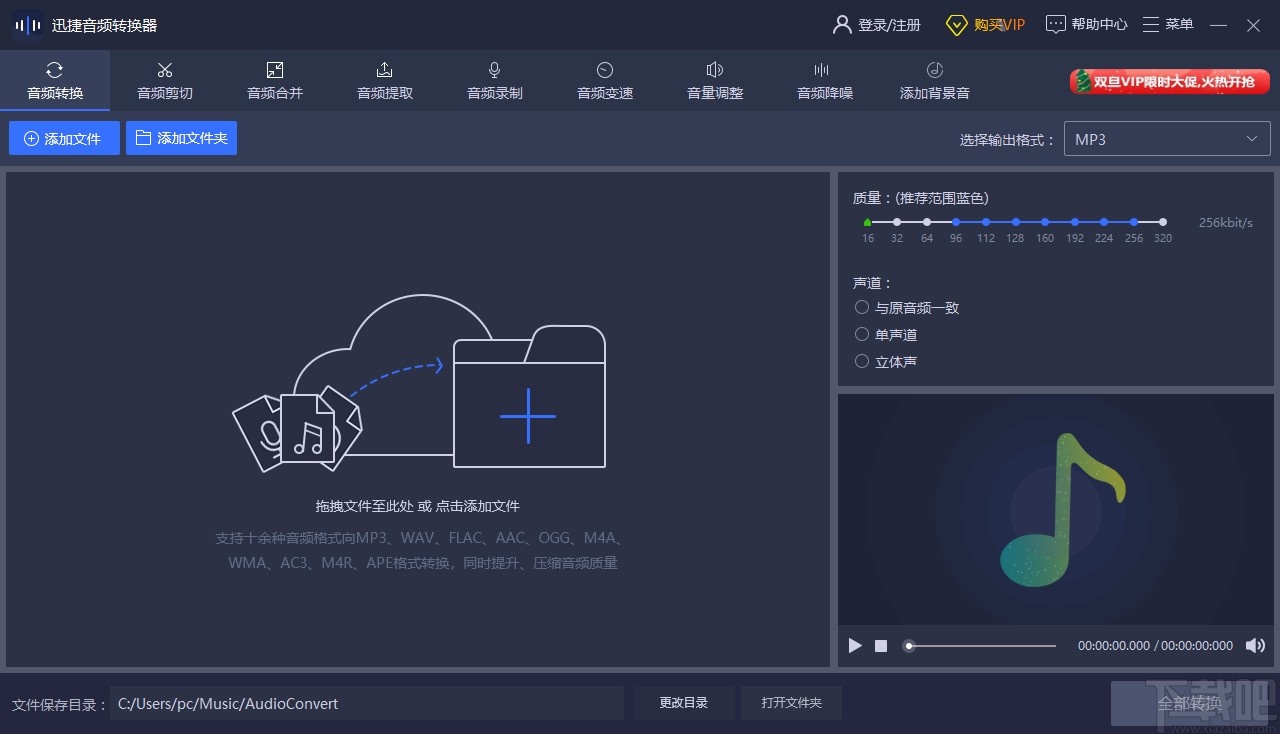The height and width of the screenshot is (734, 1280).
Task: Set quality slider to 128 kbit/s
Action: point(1015,222)
